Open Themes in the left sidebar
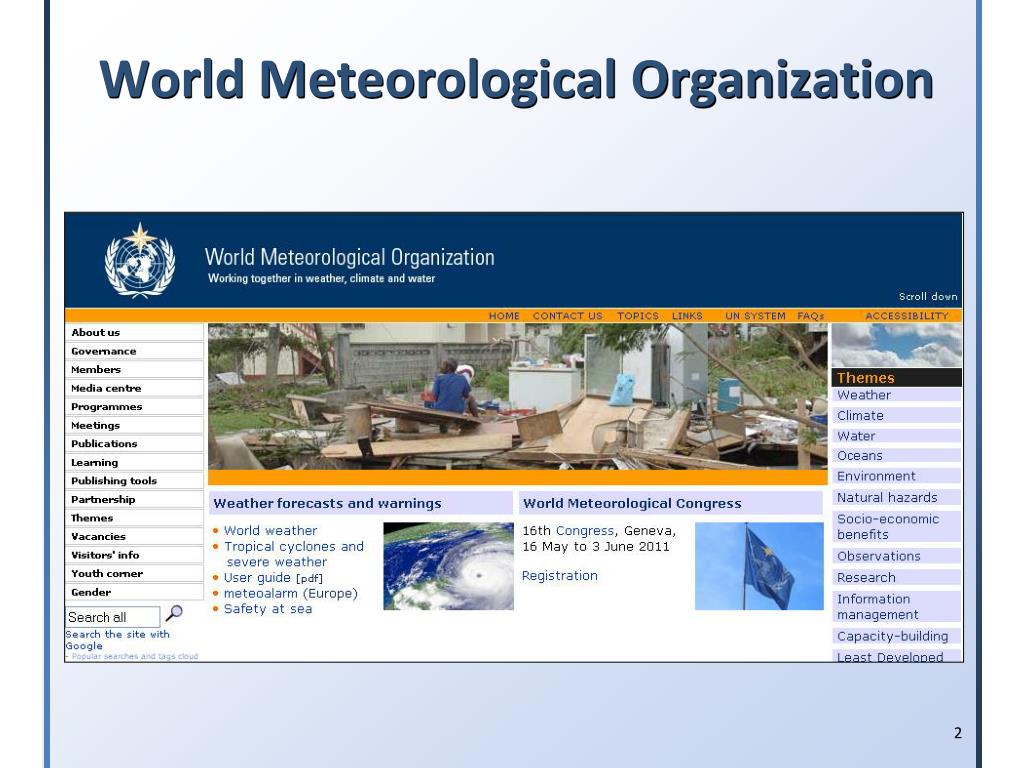Screen dimensions: 1024x768 [135, 518]
